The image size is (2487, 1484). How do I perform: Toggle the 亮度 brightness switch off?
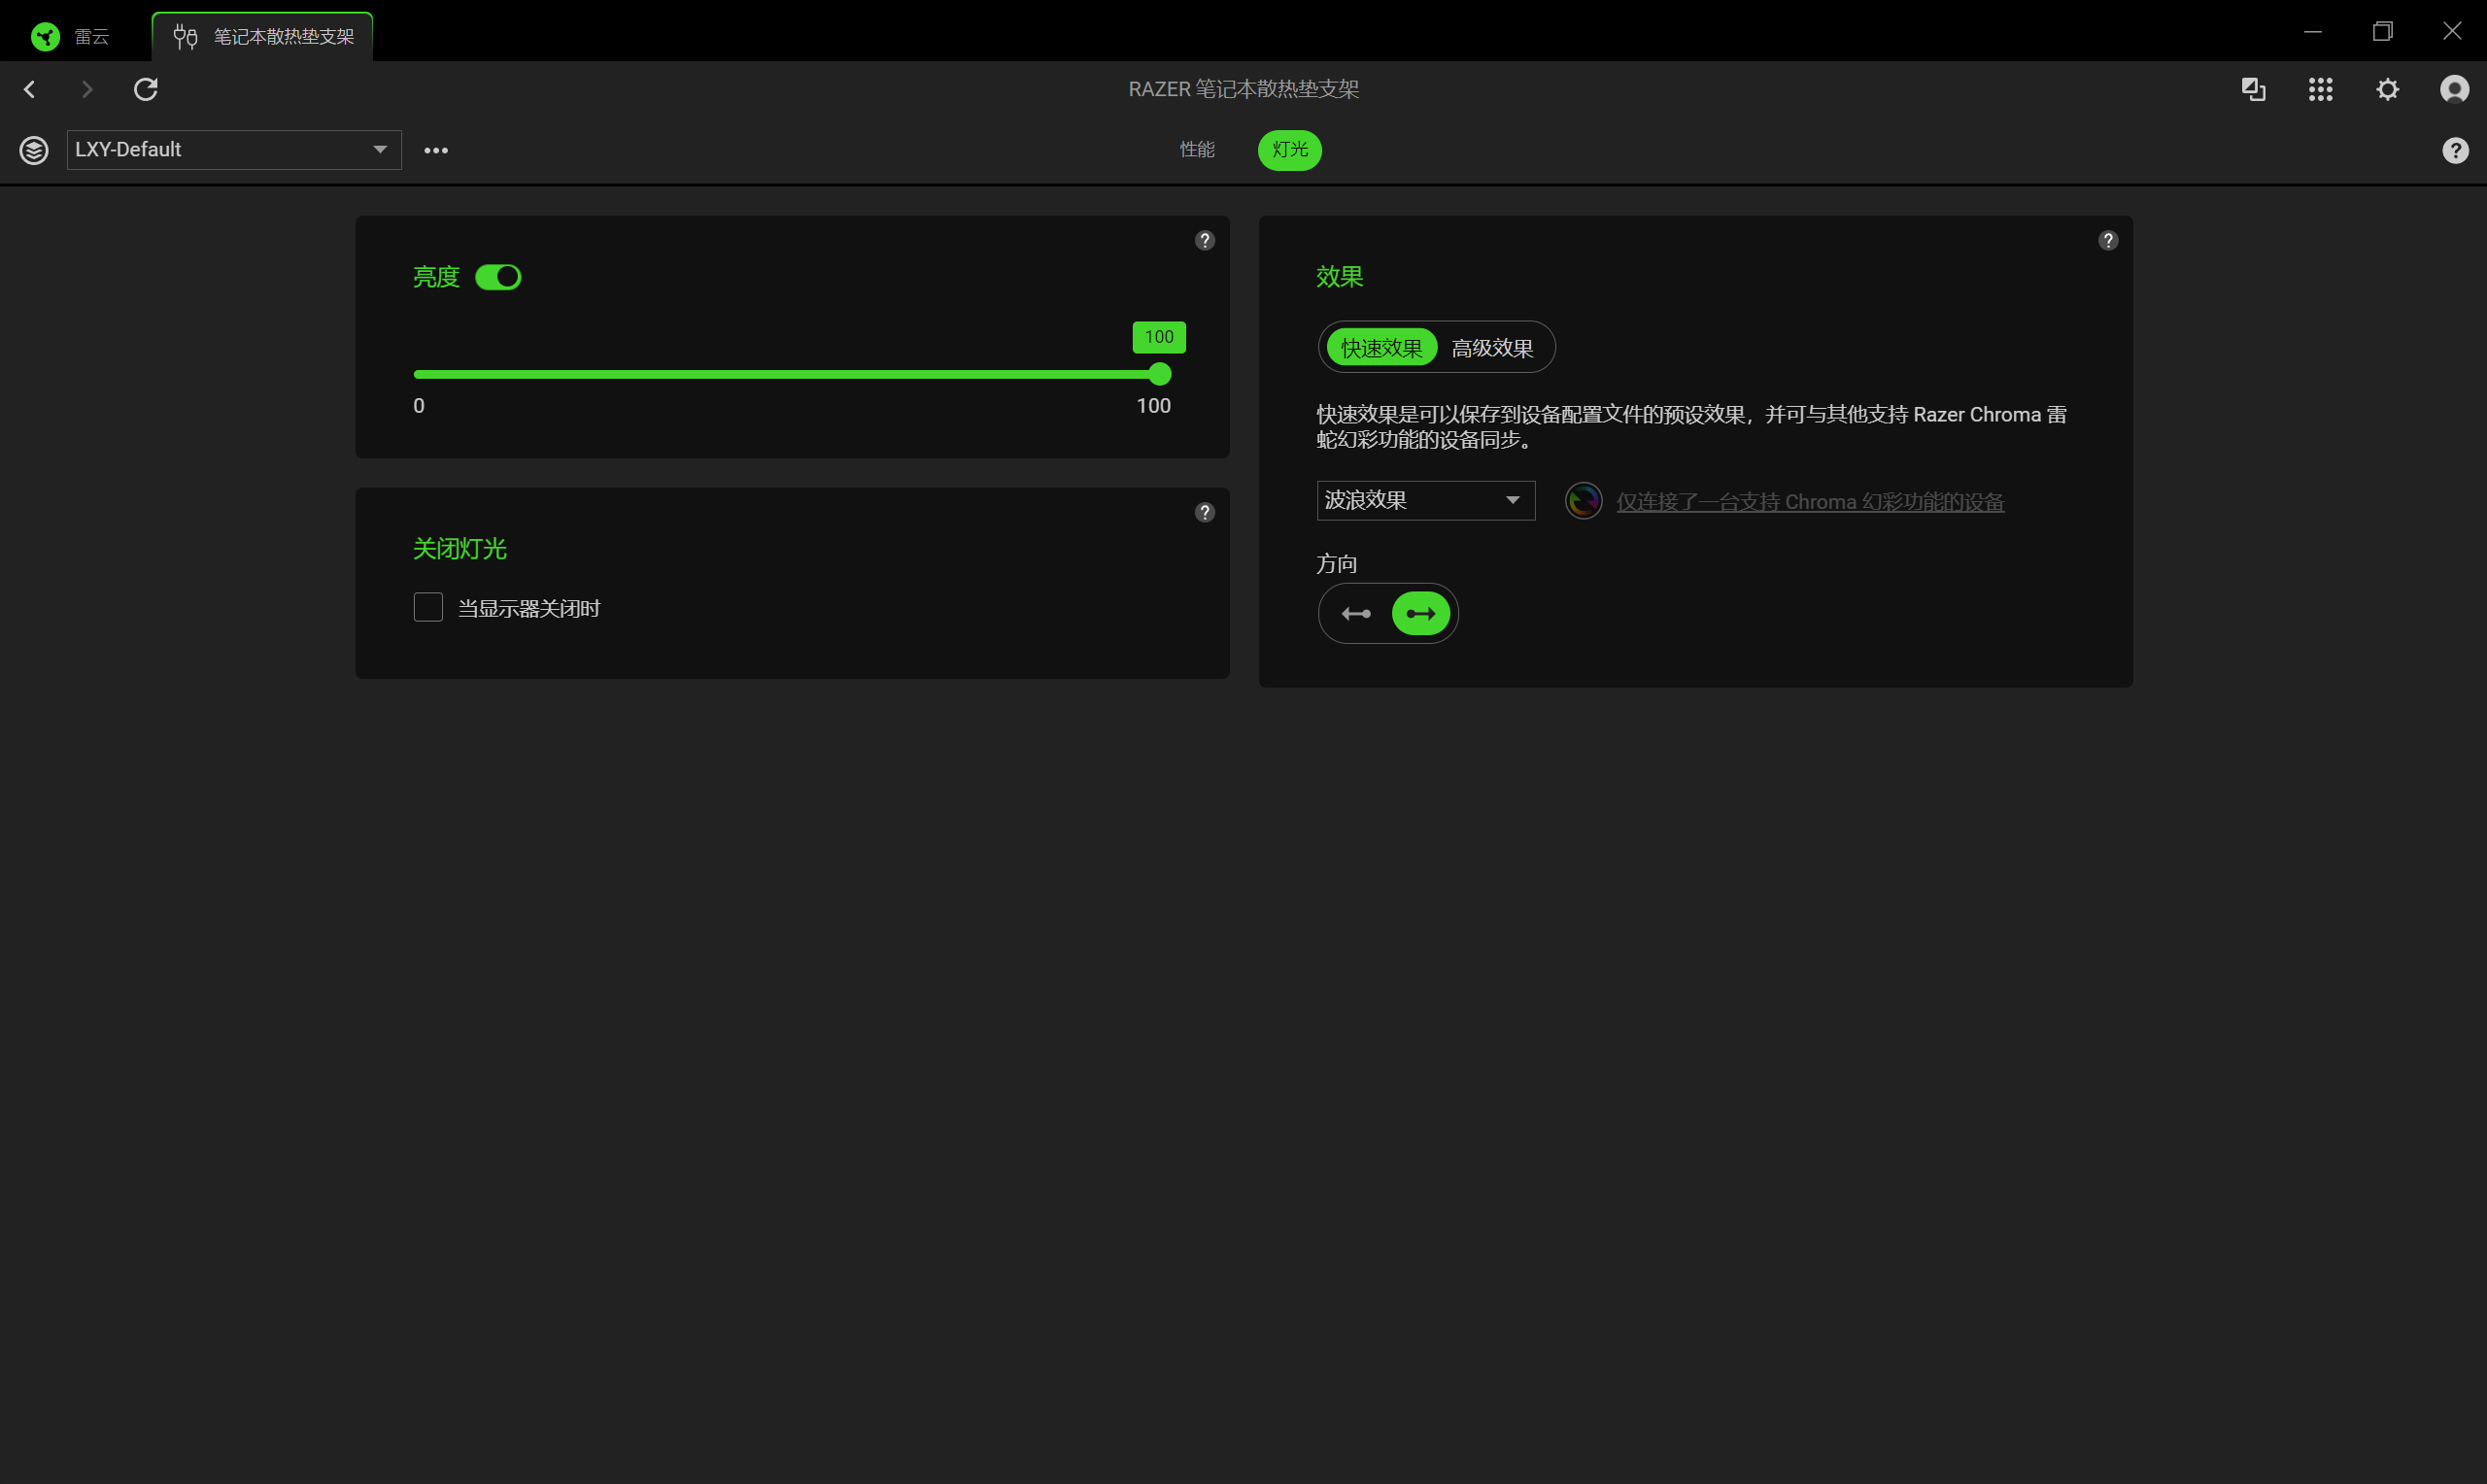498,277
